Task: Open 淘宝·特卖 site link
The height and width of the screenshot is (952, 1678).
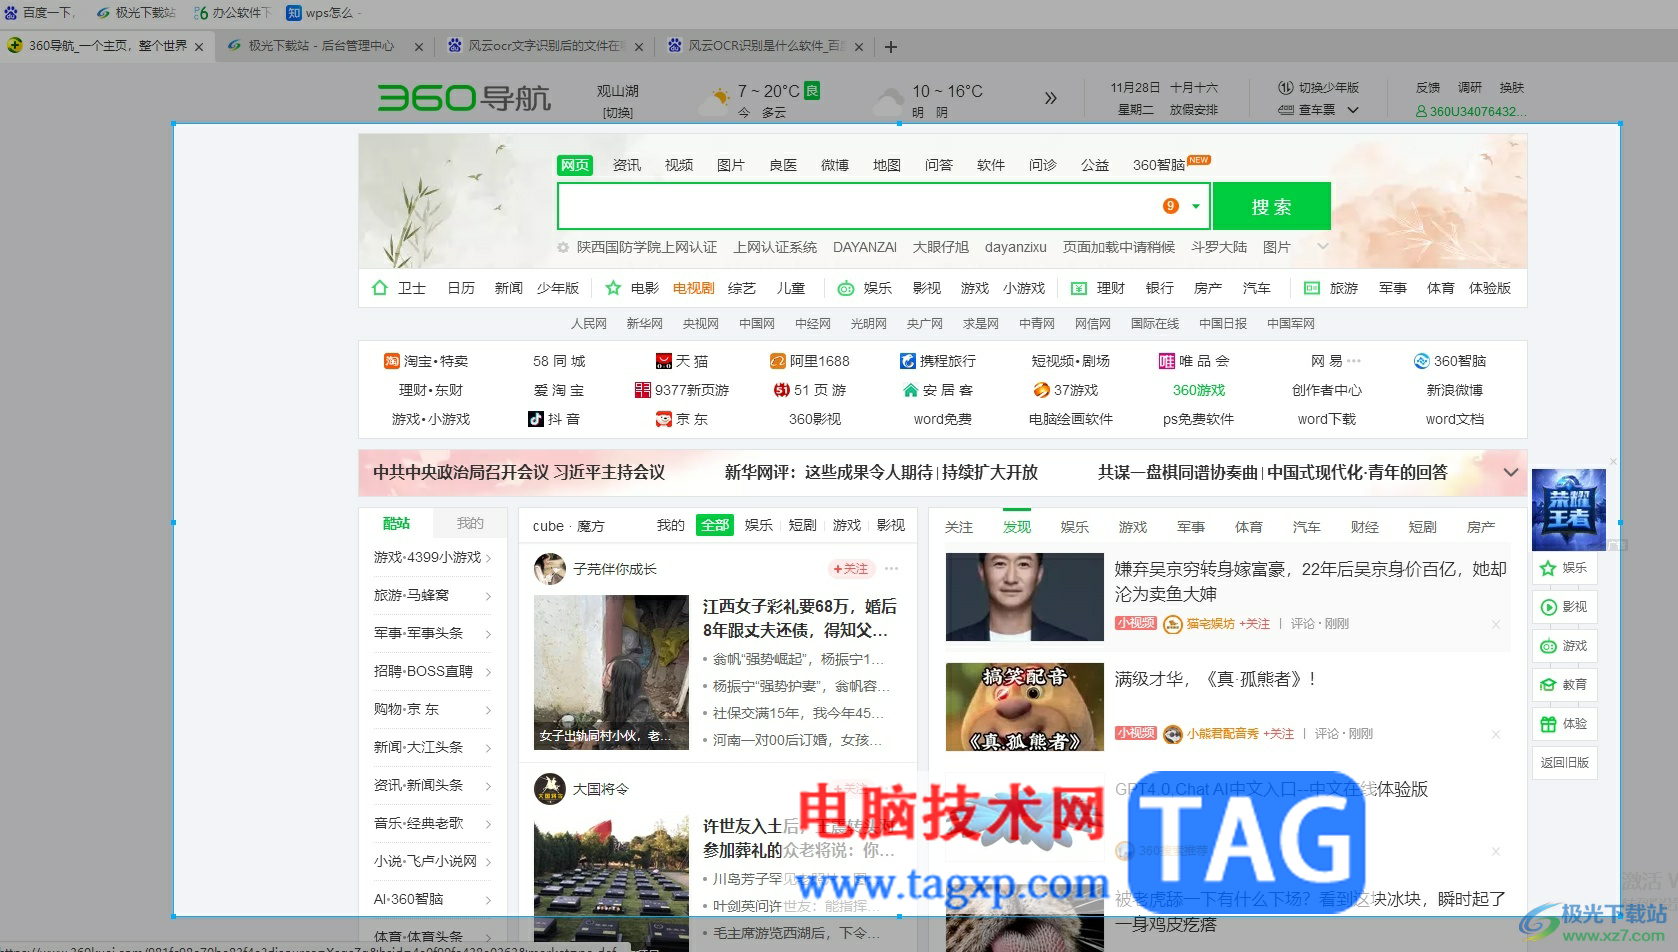Action: pos(426,361)
